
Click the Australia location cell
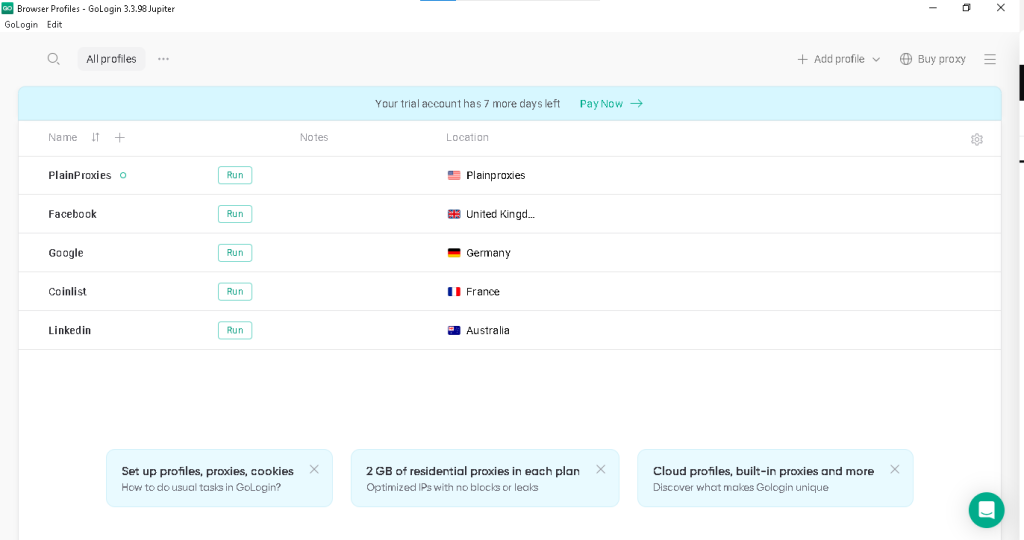tap(488, 330)
